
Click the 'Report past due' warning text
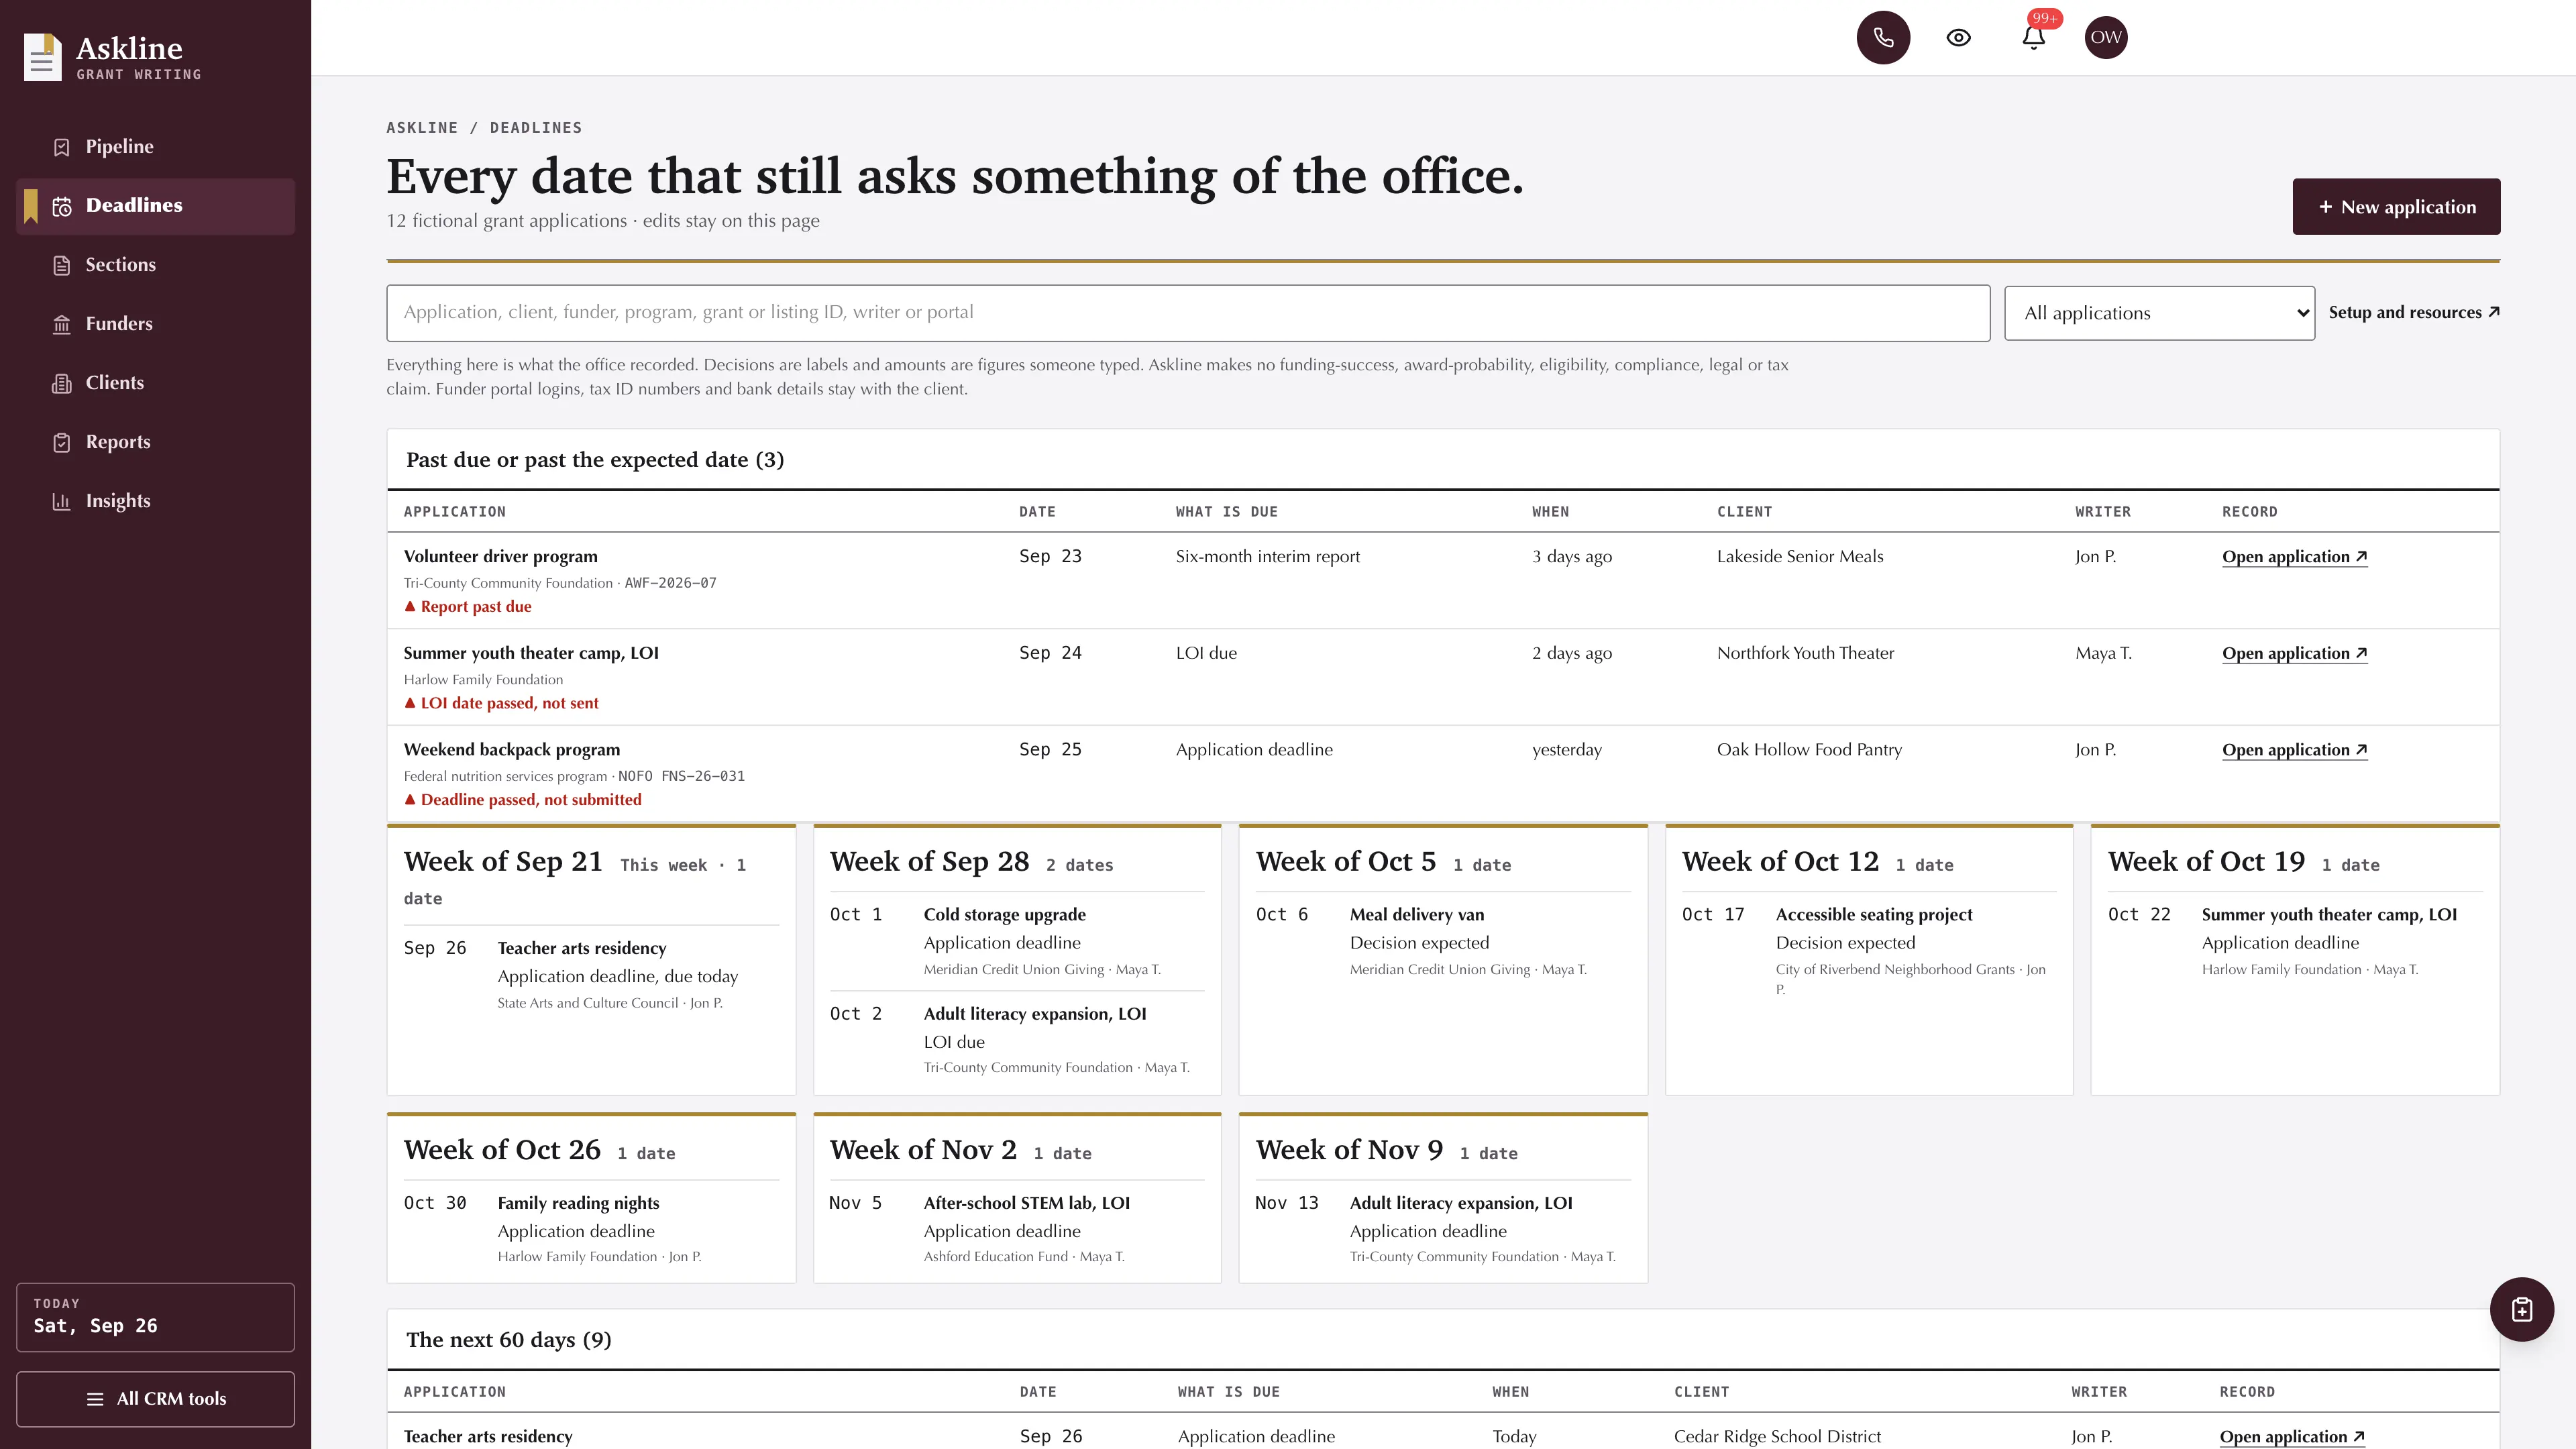pyautogui.click(x=476, y=606)
